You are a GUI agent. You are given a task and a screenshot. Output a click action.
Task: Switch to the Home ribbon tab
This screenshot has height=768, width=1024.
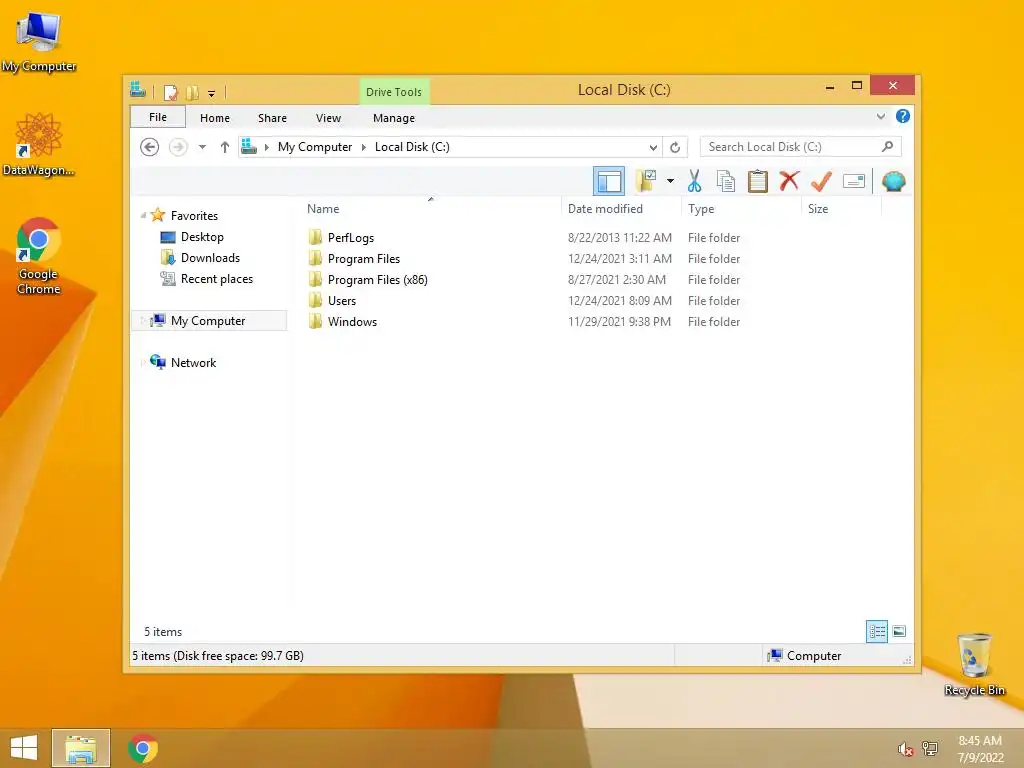click(x=215, y=118)
